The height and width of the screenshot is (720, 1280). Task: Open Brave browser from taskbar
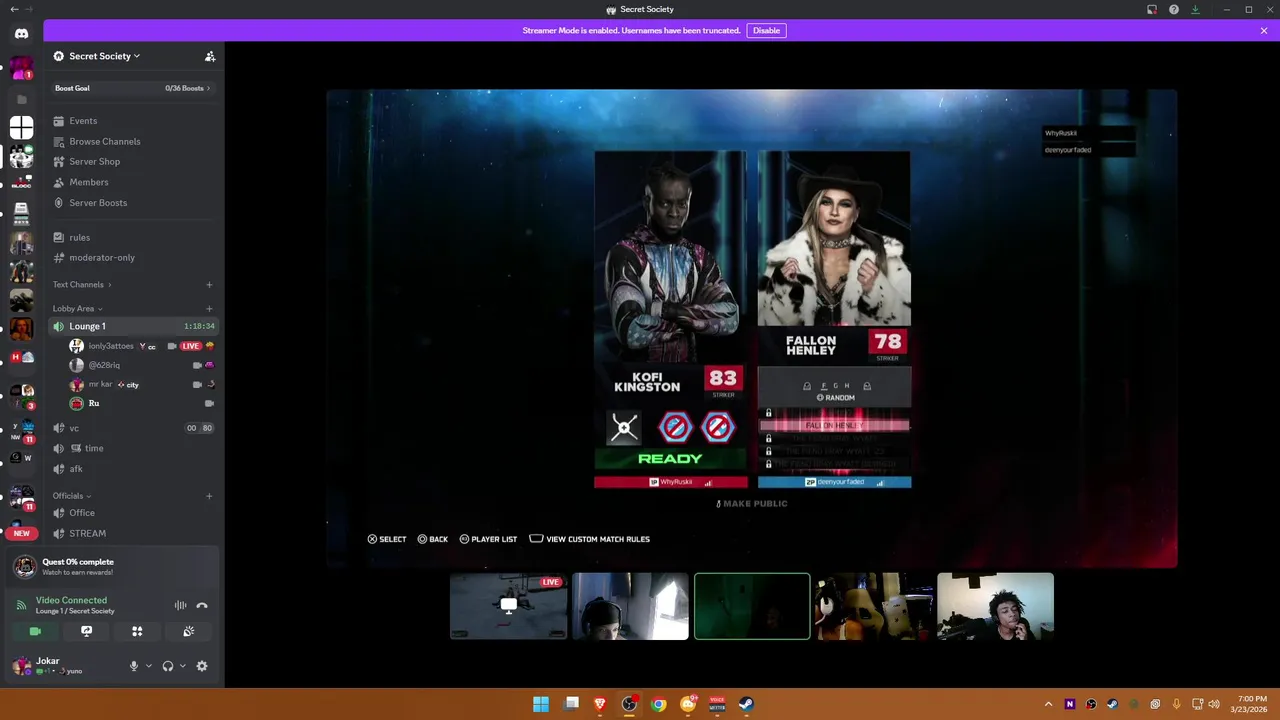click(x=600, y=704)
